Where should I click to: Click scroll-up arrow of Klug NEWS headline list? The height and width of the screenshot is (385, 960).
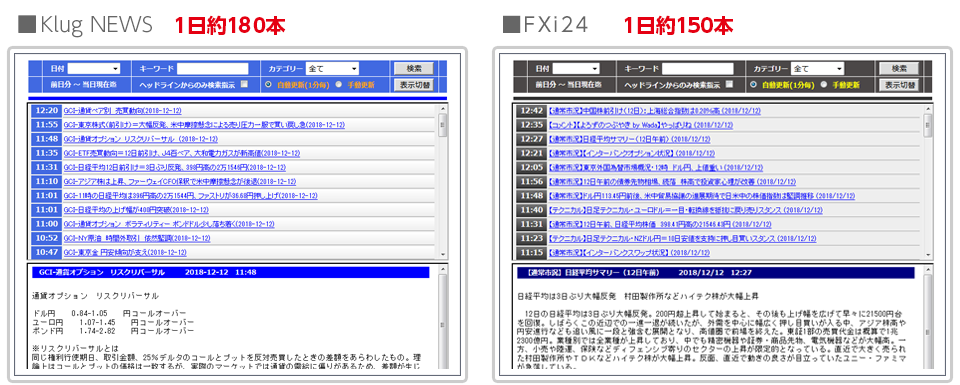443,109
